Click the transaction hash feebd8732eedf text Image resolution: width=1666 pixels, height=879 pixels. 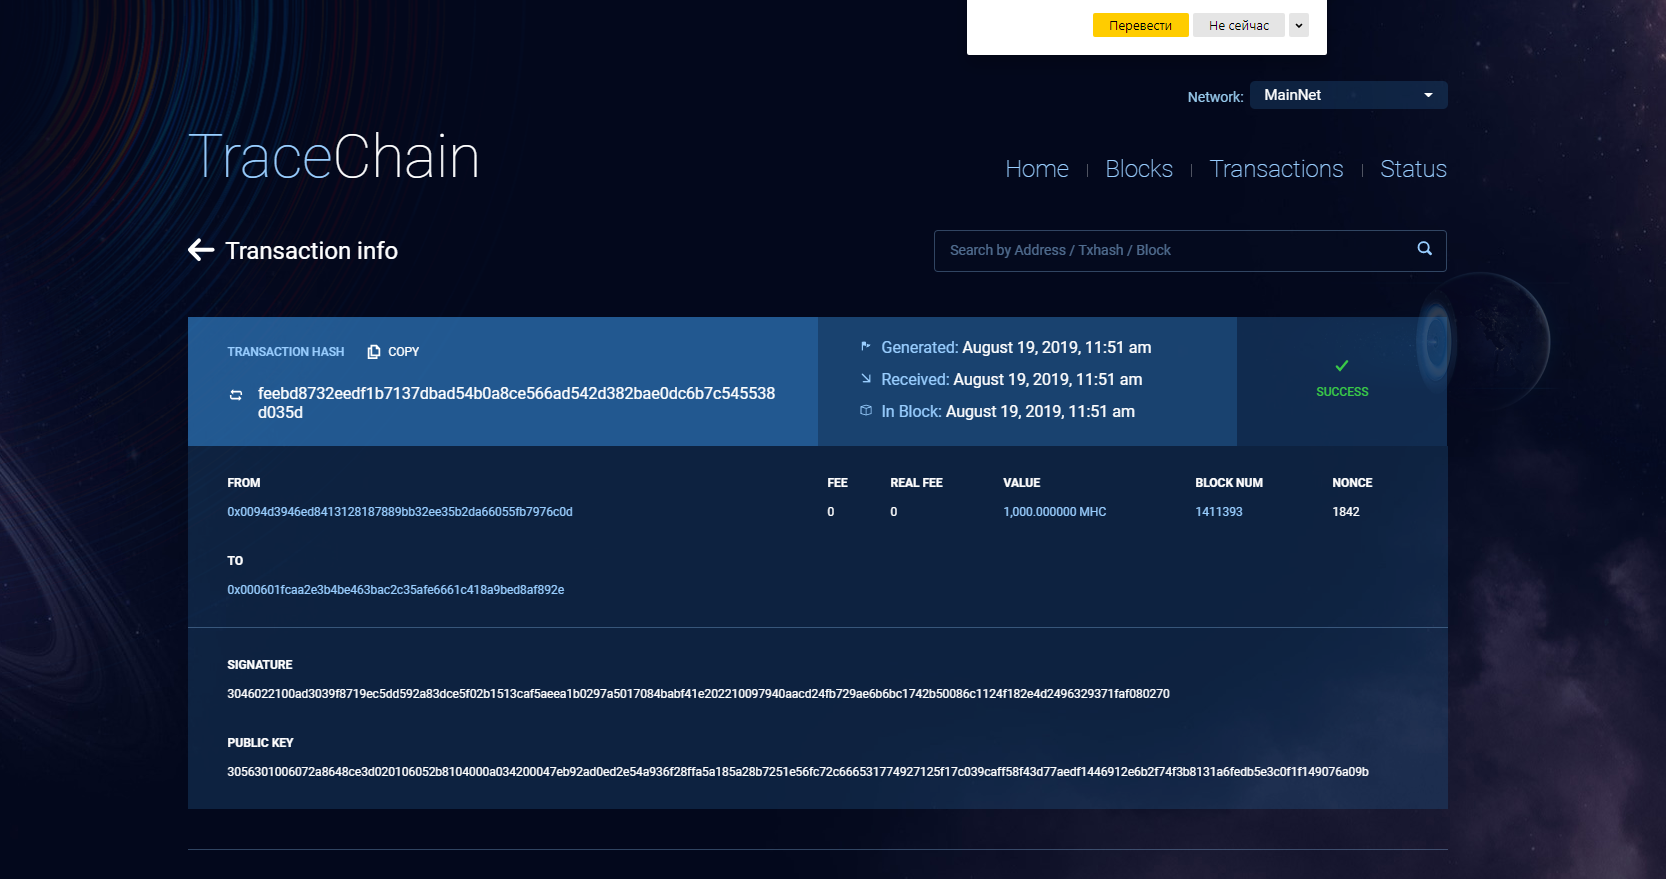516,403
